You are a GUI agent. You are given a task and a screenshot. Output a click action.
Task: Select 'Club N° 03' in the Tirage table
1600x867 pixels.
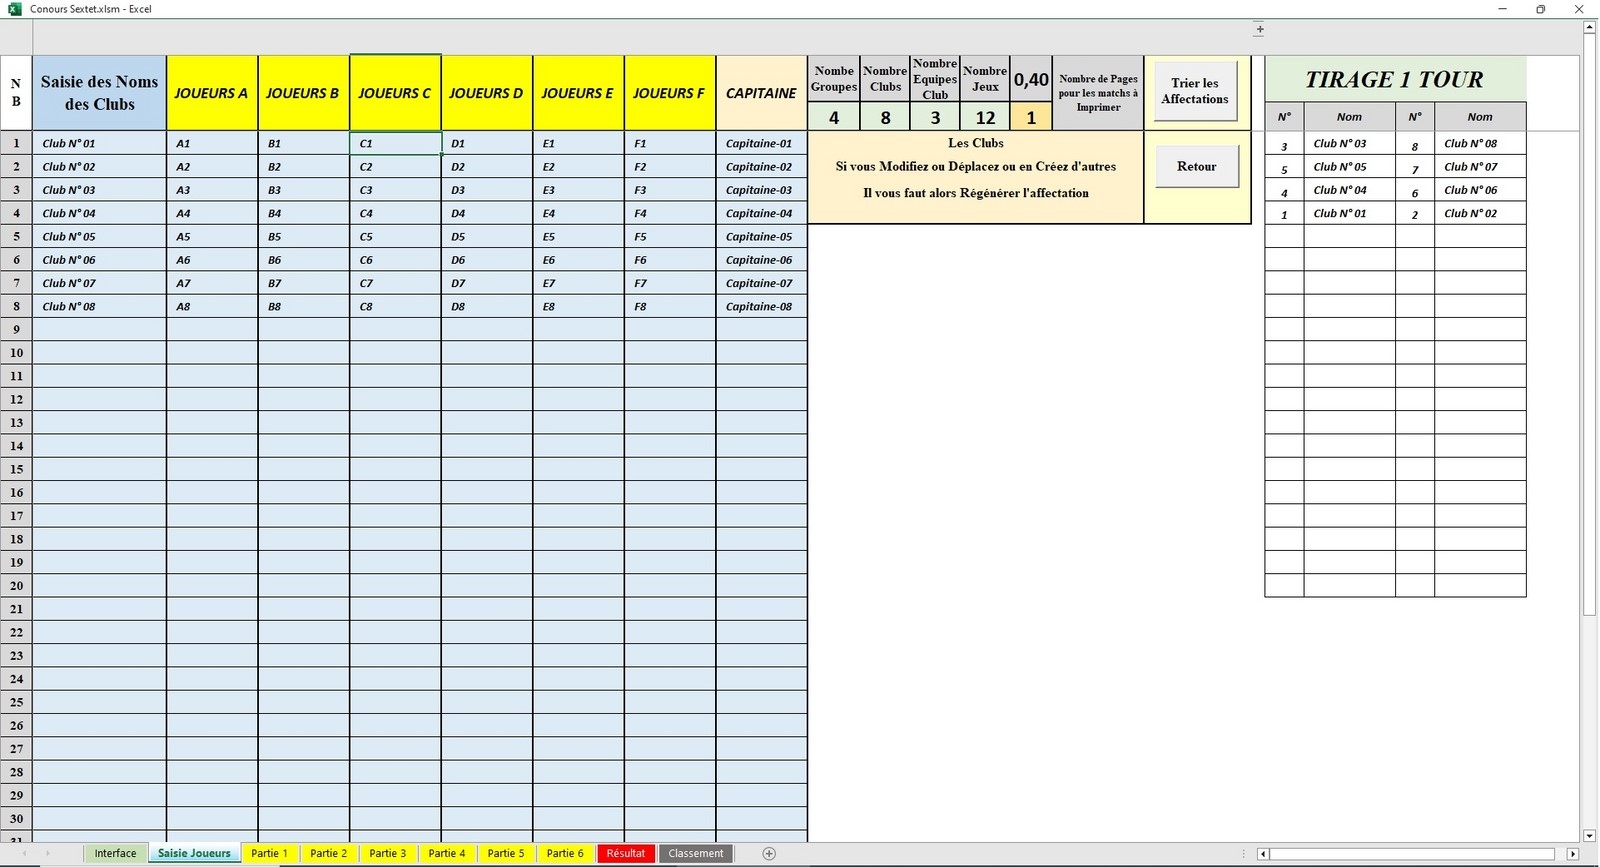pos(1349,143)
